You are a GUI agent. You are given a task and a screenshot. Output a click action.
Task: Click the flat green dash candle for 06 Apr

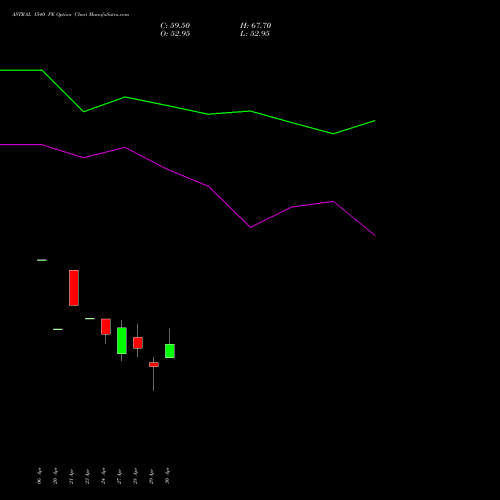pyautogui.click(x=42, y=260)
